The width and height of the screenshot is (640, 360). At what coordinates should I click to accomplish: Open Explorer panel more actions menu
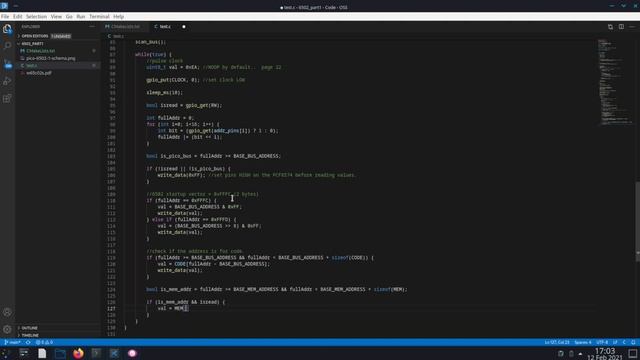[x=92, y=27]
